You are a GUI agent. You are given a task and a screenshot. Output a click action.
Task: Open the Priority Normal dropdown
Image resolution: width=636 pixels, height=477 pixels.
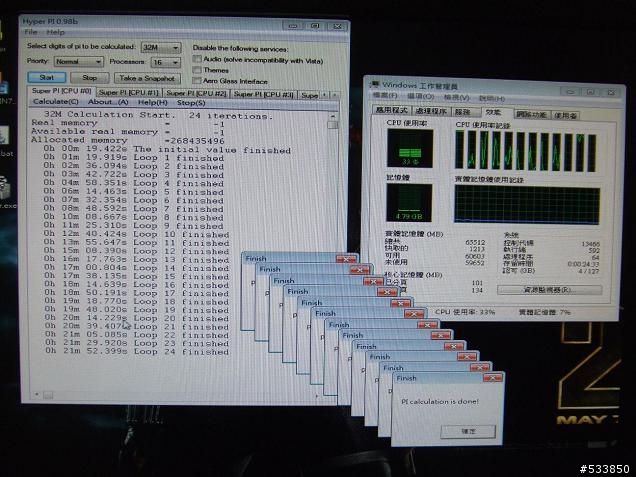(x=78, y=62)
